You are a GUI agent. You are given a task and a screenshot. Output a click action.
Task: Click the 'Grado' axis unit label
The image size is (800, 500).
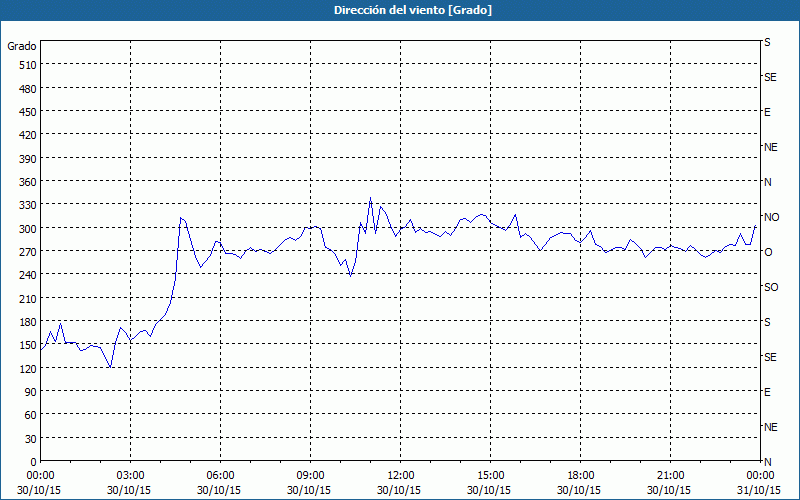click(x=22, y=46)
